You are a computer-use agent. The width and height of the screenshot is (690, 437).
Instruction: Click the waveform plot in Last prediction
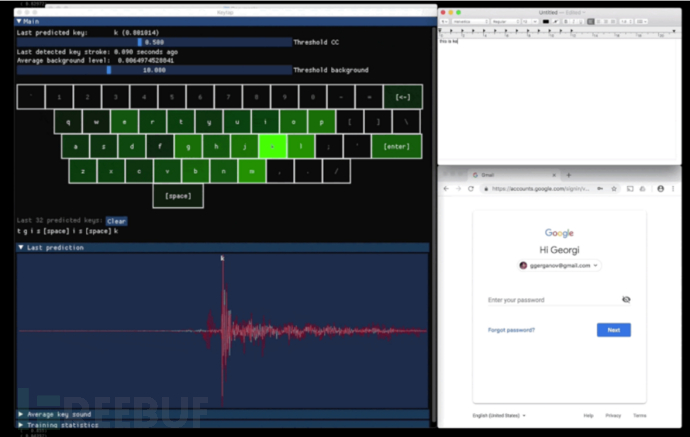tap(222, 331)
